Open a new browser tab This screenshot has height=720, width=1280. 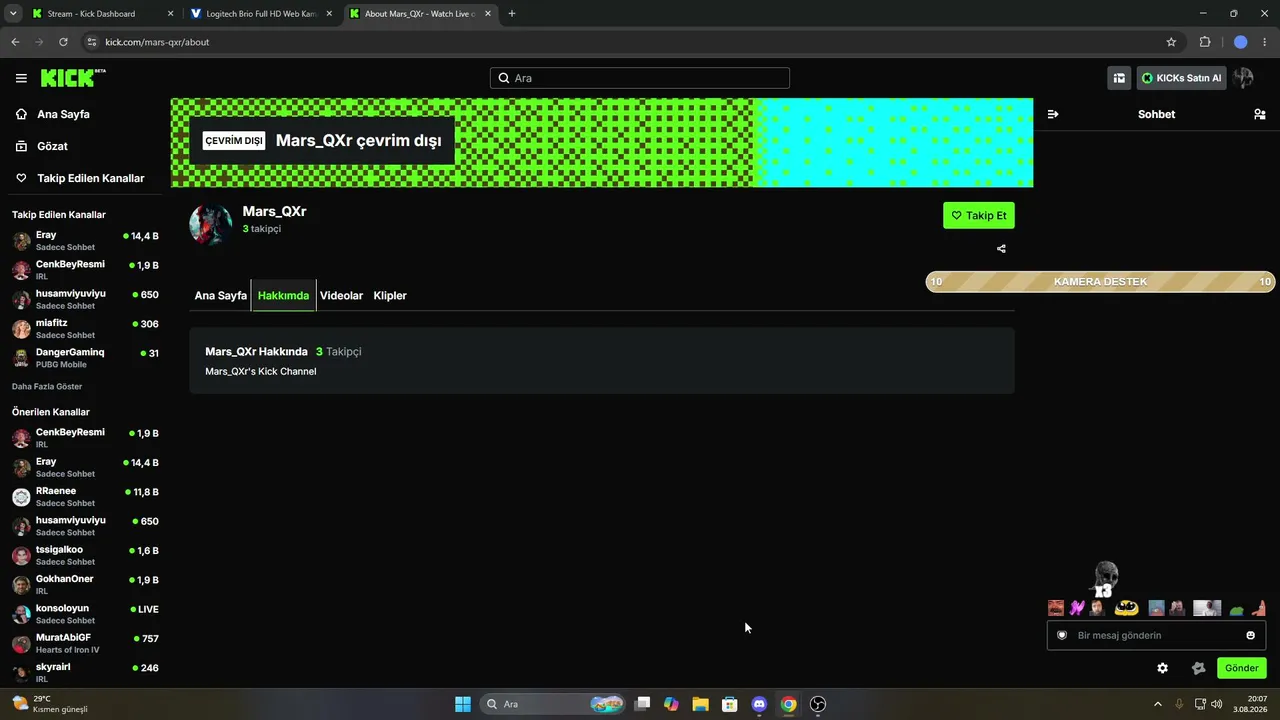point(512,14)
